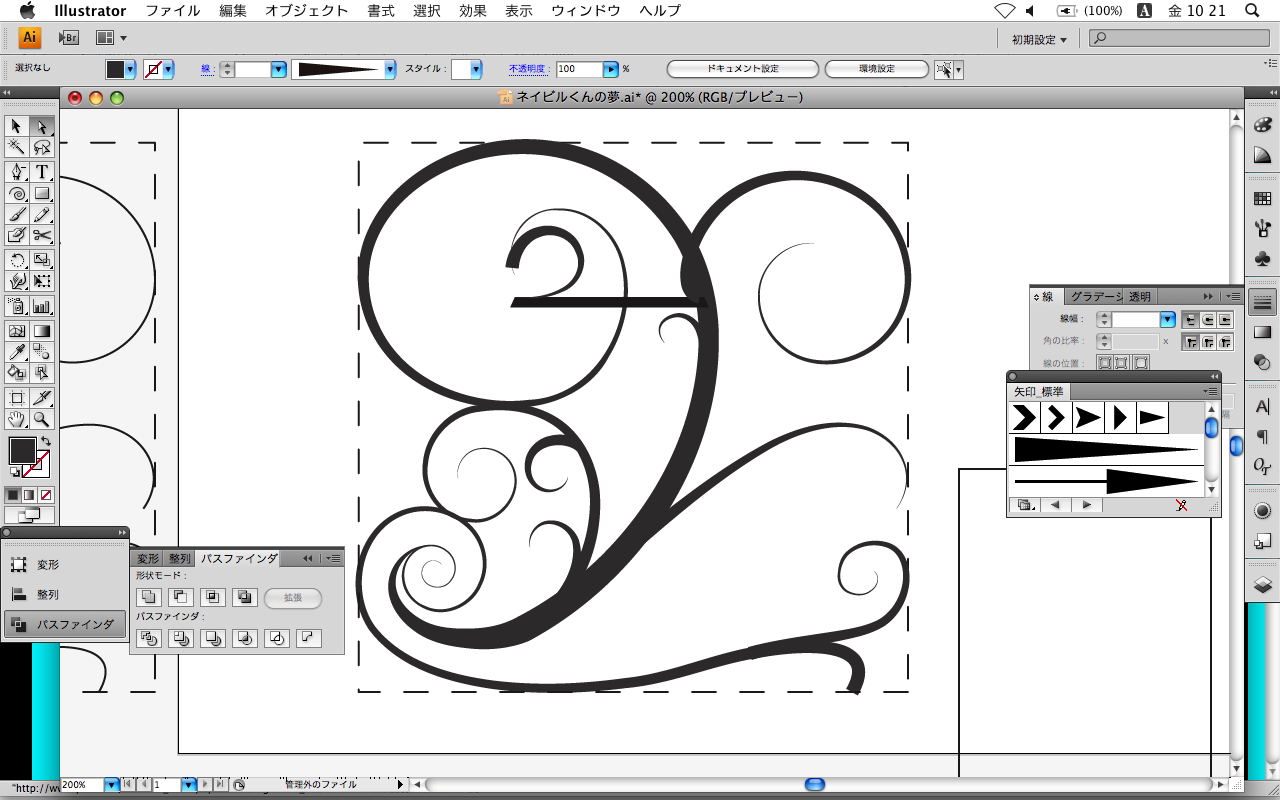Screen dimensions: 1280x800
Task: Click the first Pathfinder divide icon
Action: point(149,638)
